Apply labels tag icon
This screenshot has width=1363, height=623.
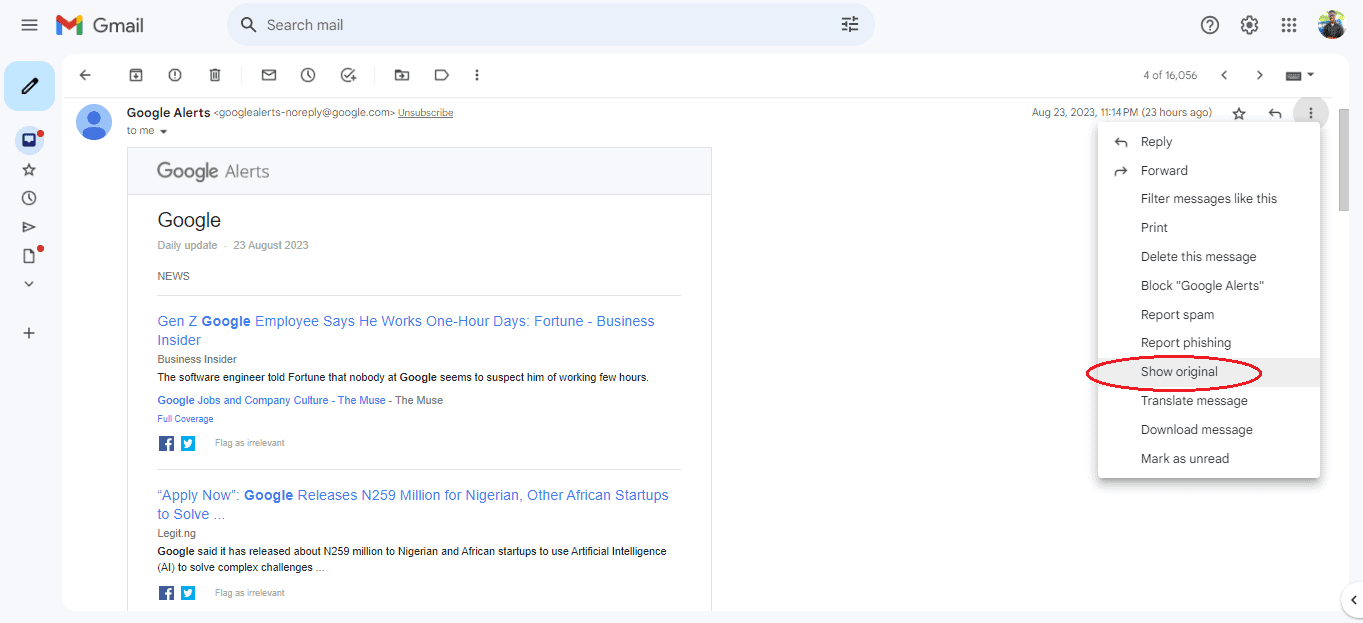pyautogui.click(x=441, y=75)
